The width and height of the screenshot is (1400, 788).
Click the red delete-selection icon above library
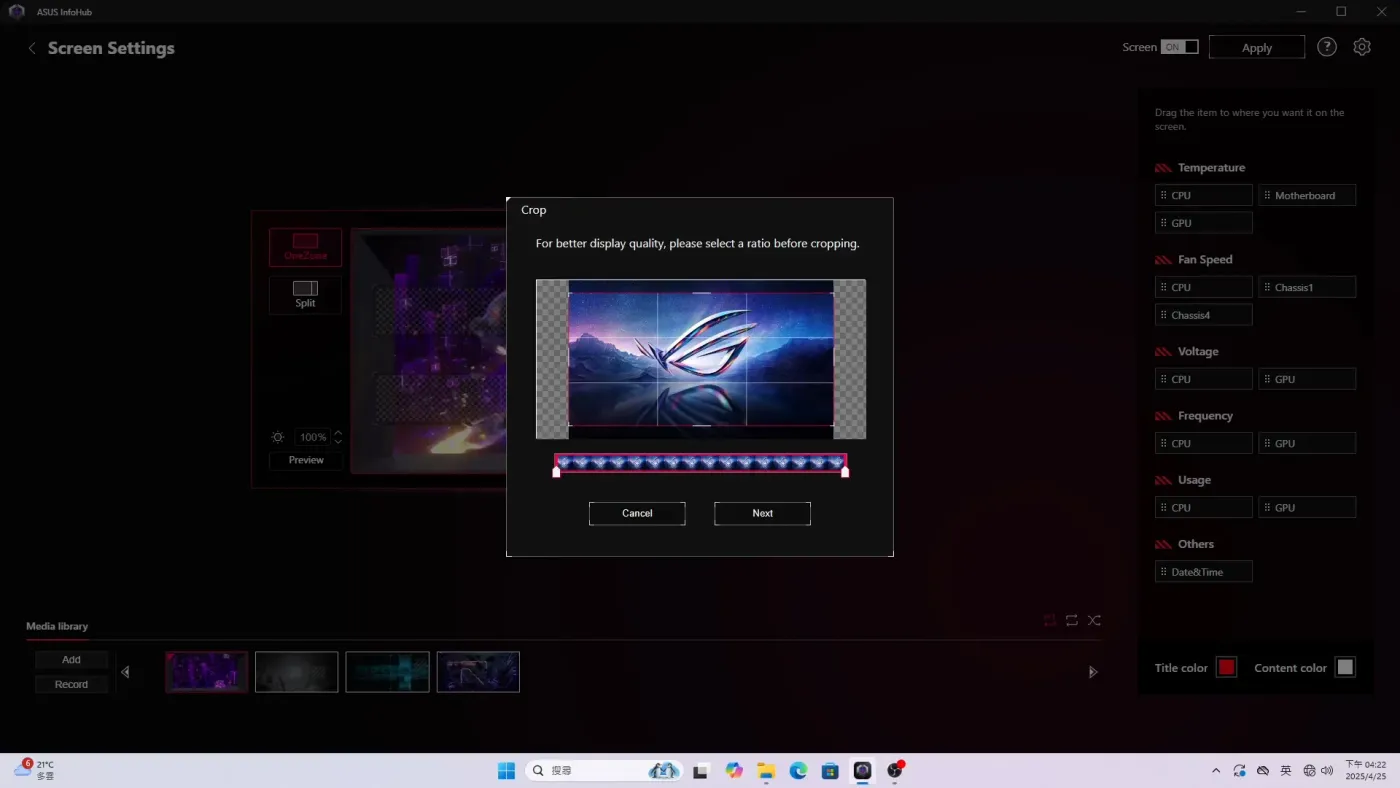click(x=1049, y=620)
